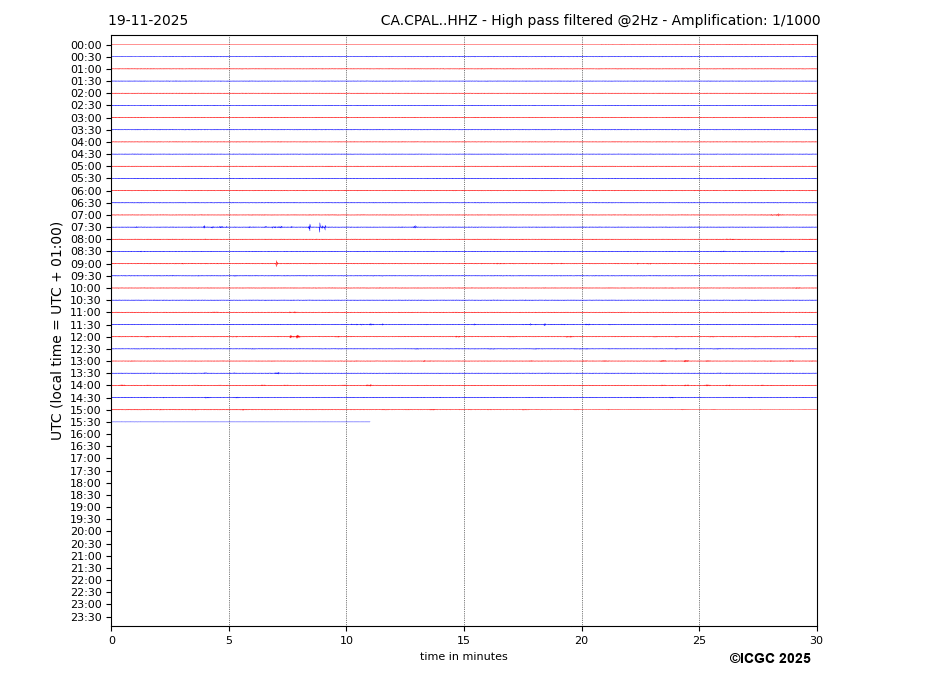
Task: Select the 23:30 time row label
Action: pyautogui.click(x=86, y=617)
